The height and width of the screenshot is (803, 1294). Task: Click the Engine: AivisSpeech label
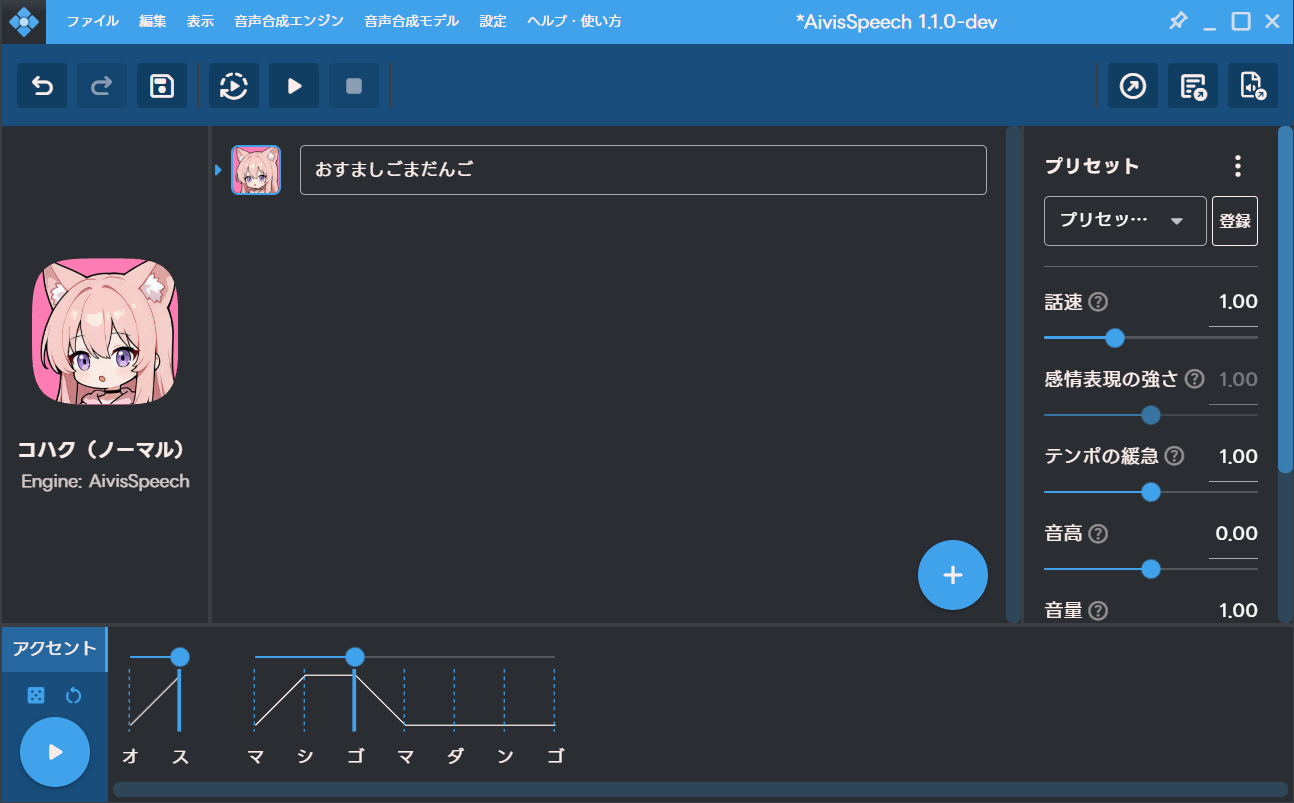point(105,481)
